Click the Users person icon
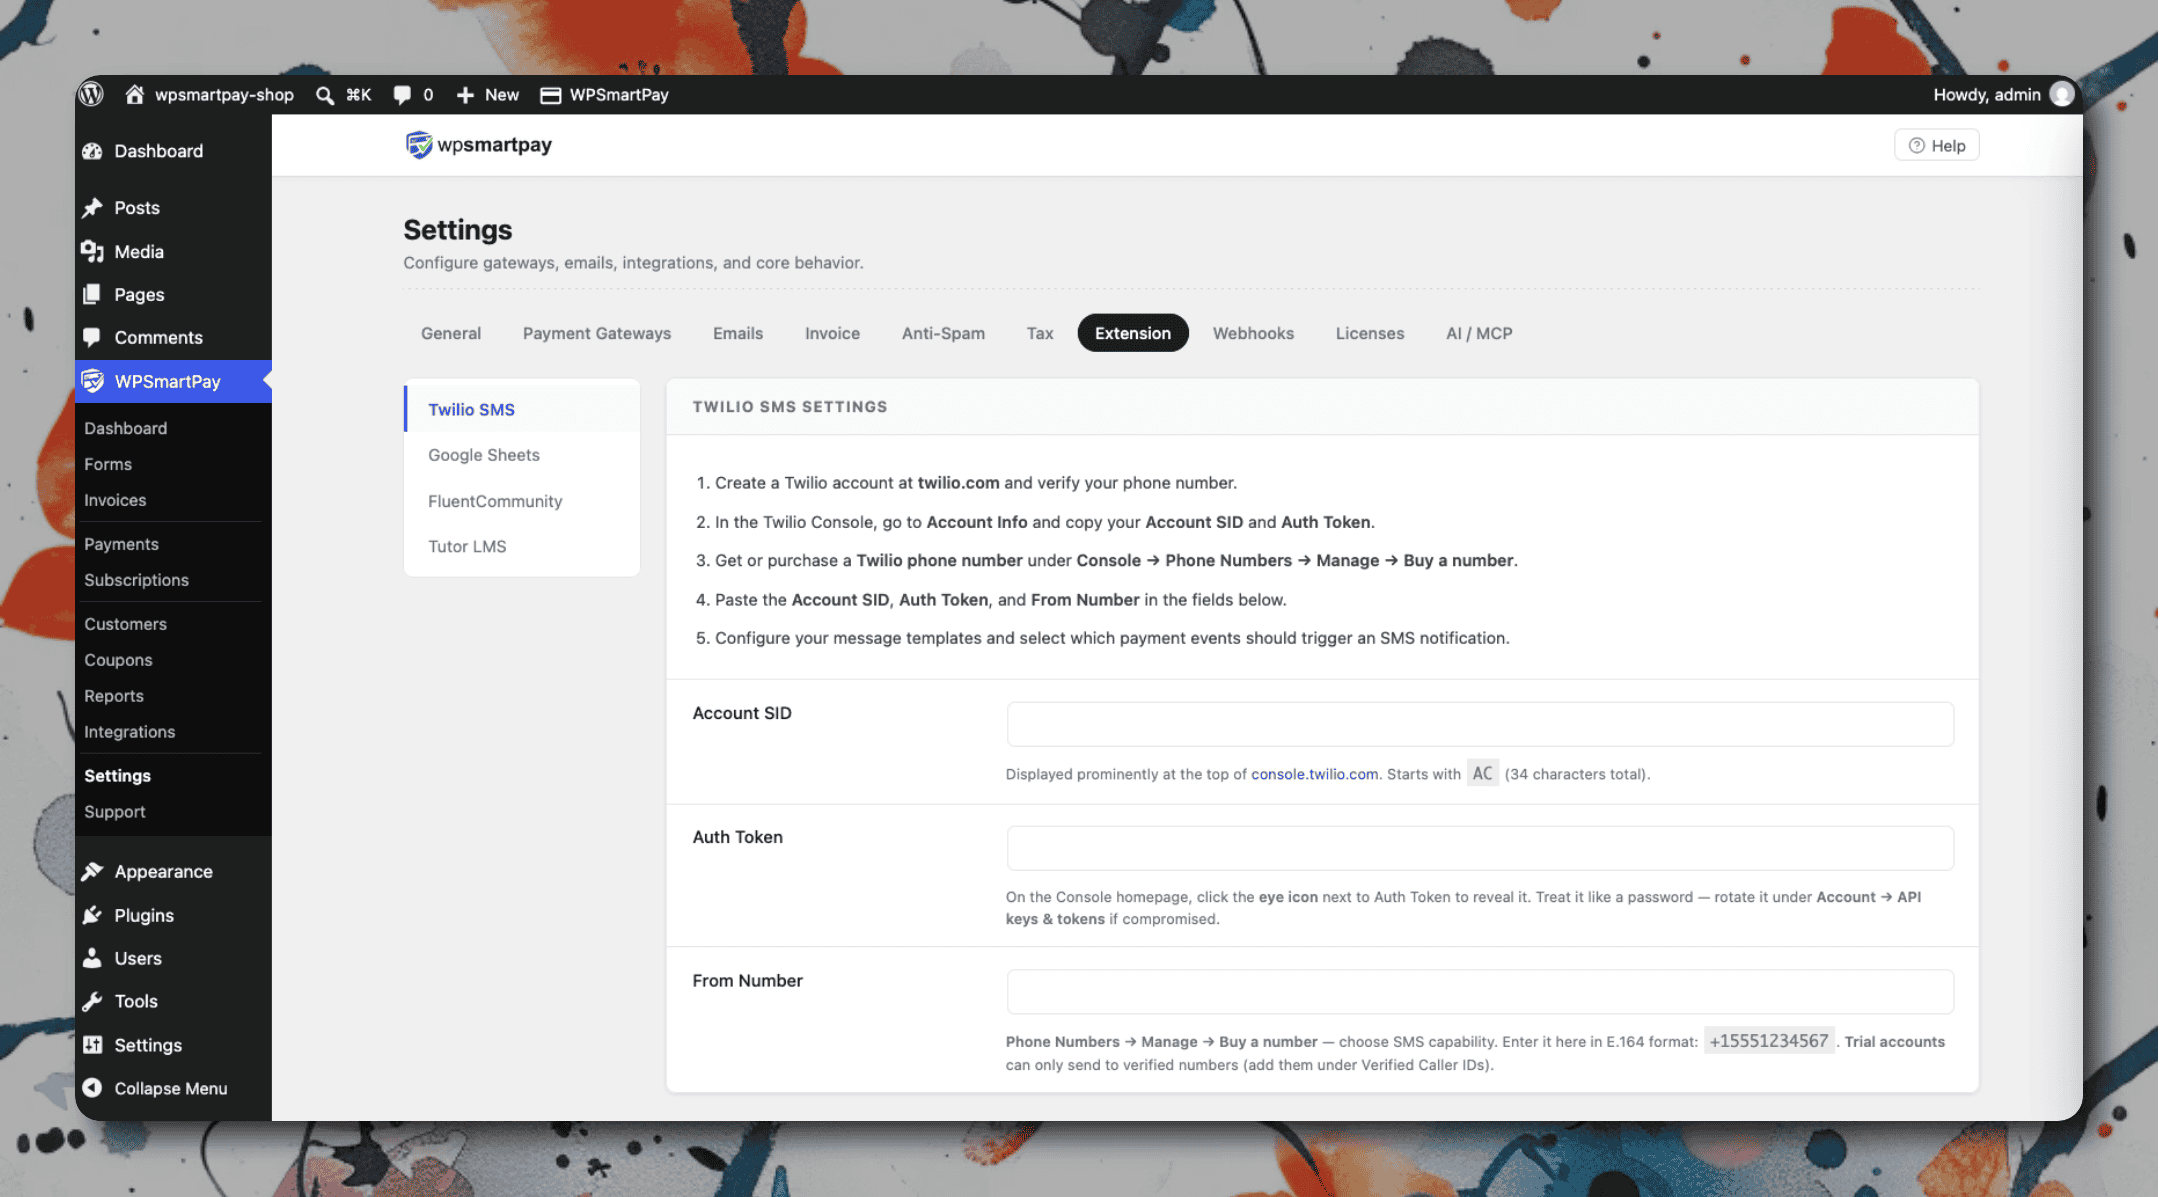2160x1197 pixels. 92,958
